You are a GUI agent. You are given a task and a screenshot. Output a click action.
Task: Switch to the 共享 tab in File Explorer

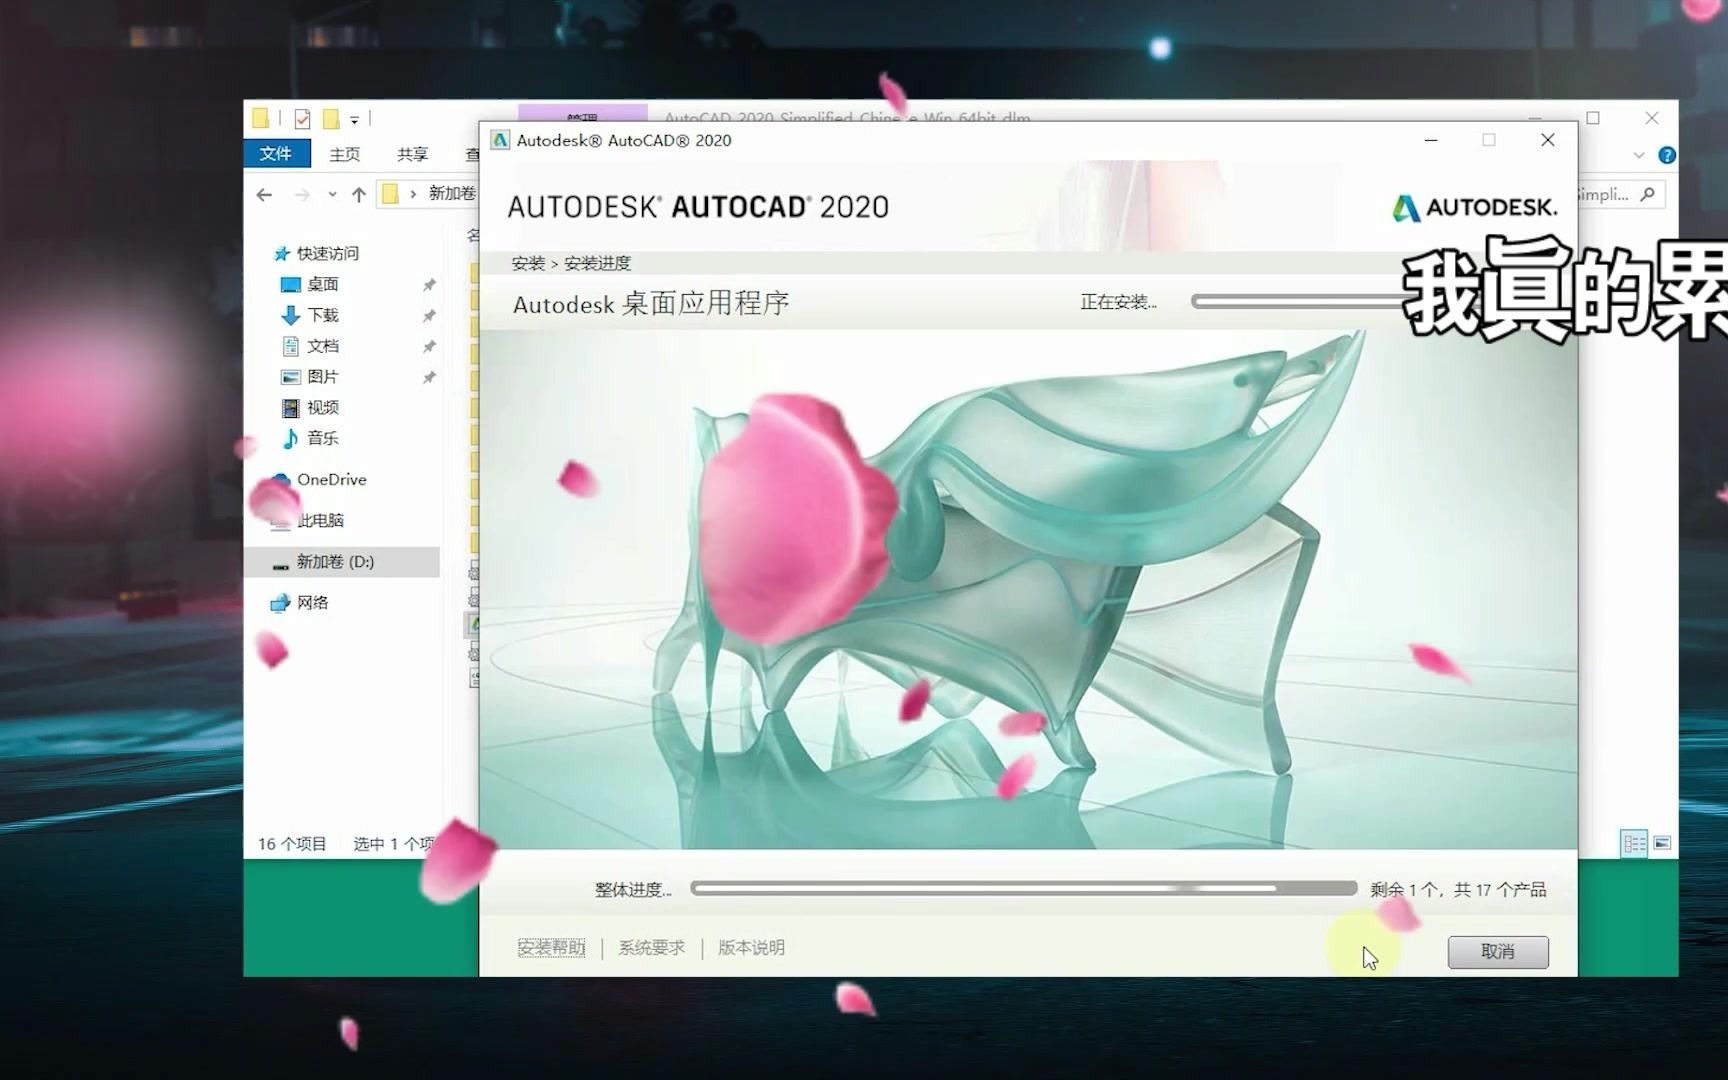tap(412, 154)
